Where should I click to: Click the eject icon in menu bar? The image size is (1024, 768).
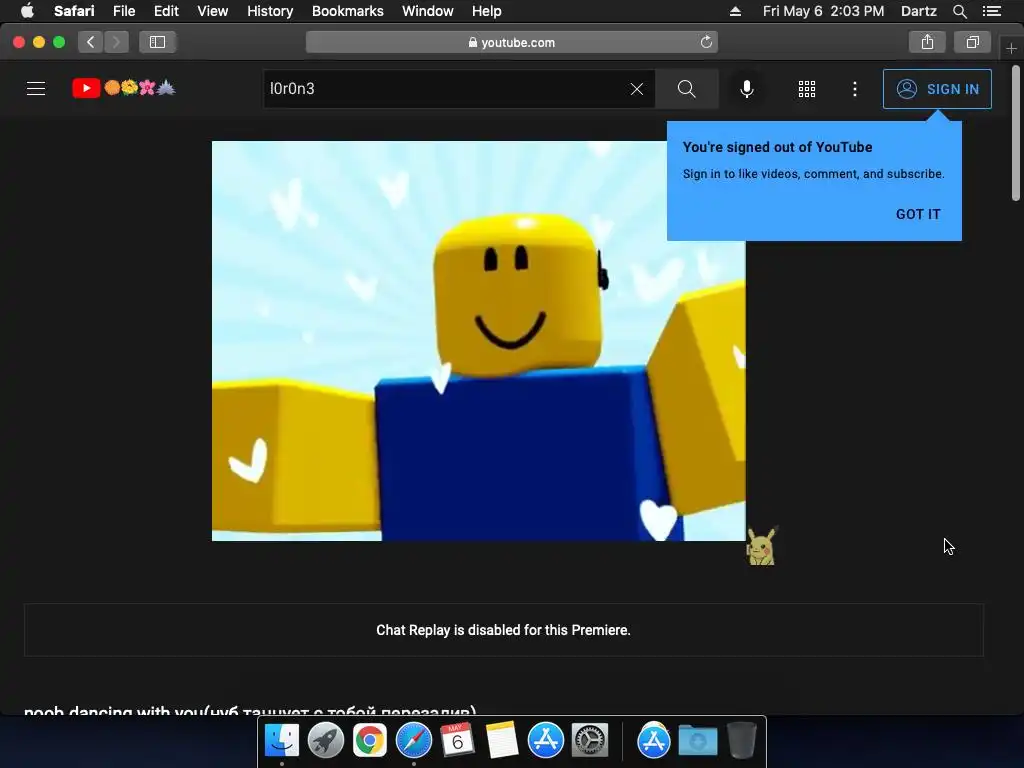click(x=735, y=11)
